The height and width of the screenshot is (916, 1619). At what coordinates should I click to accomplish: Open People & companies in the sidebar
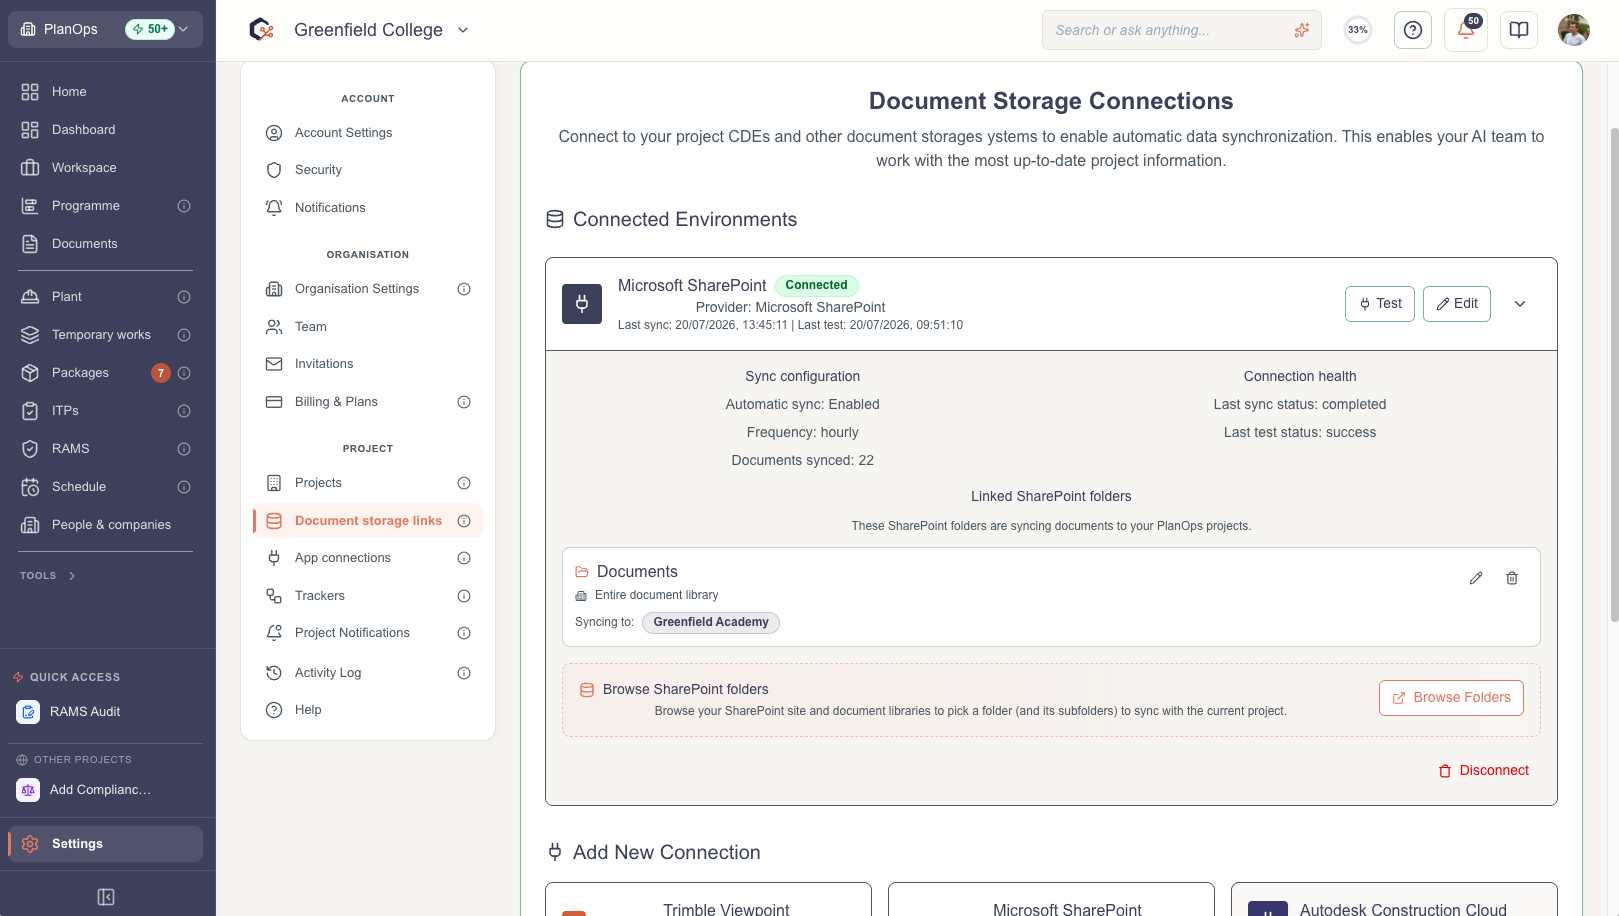click(x=106, y=525)
